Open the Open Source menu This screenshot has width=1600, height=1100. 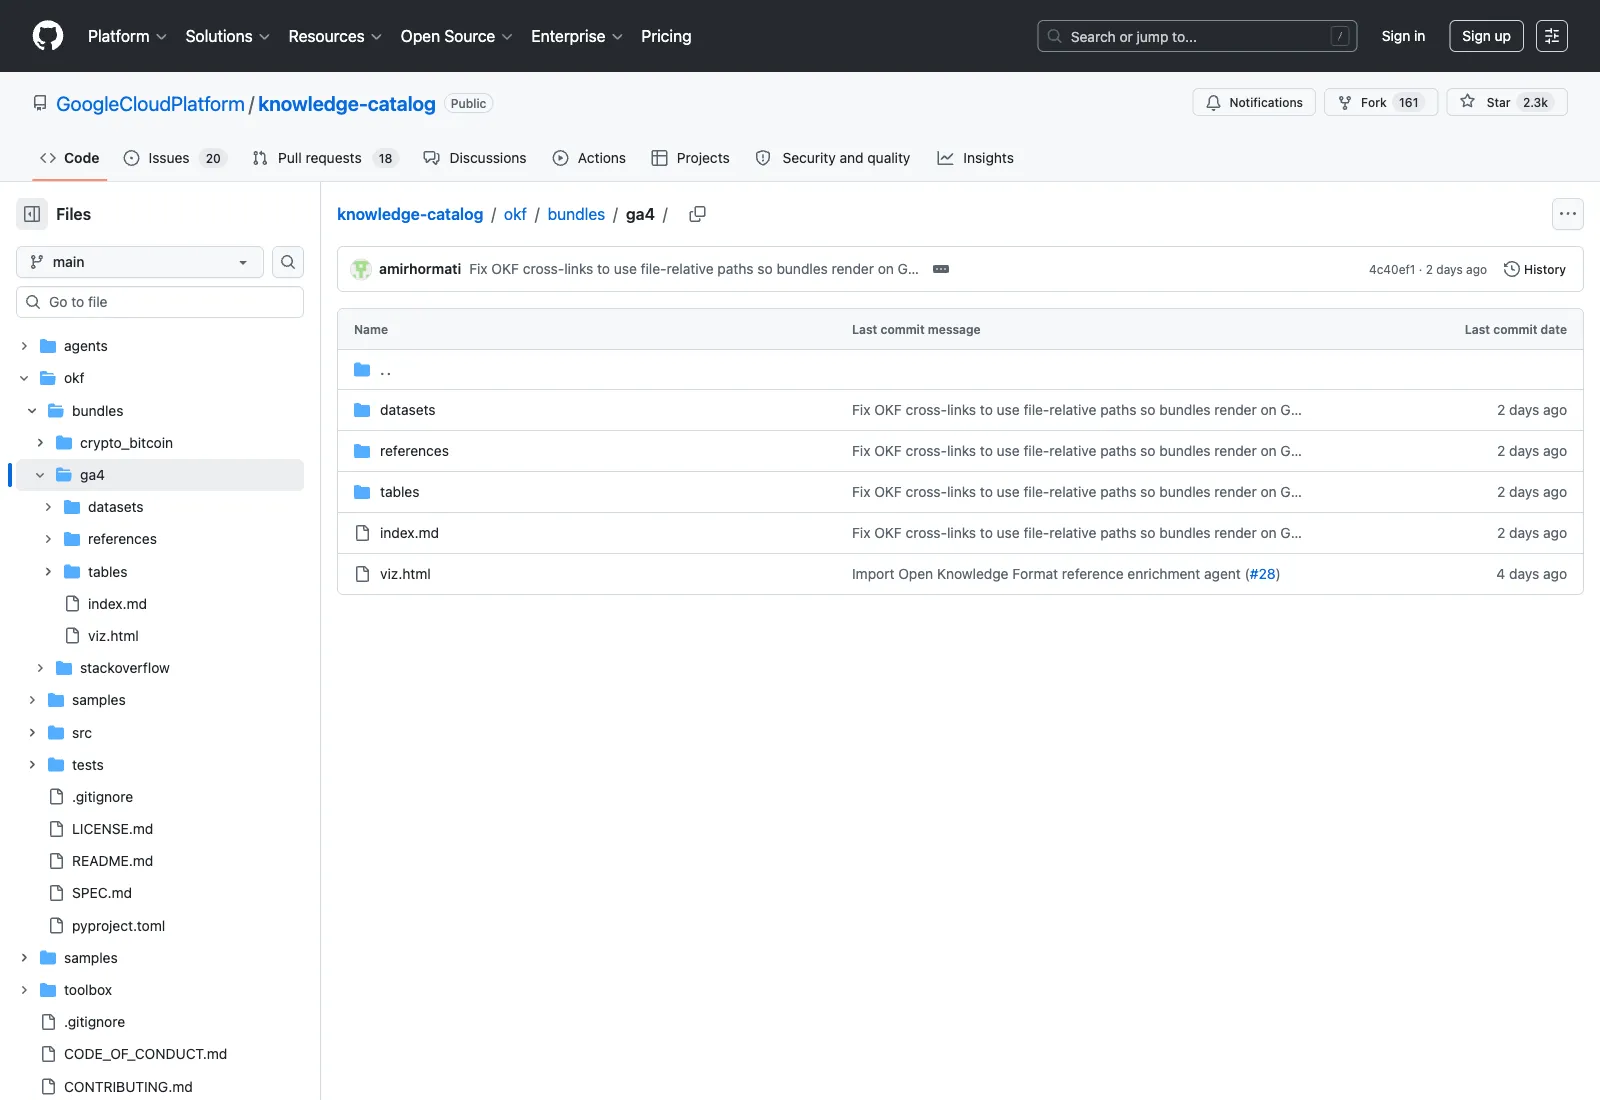[456, 36]
